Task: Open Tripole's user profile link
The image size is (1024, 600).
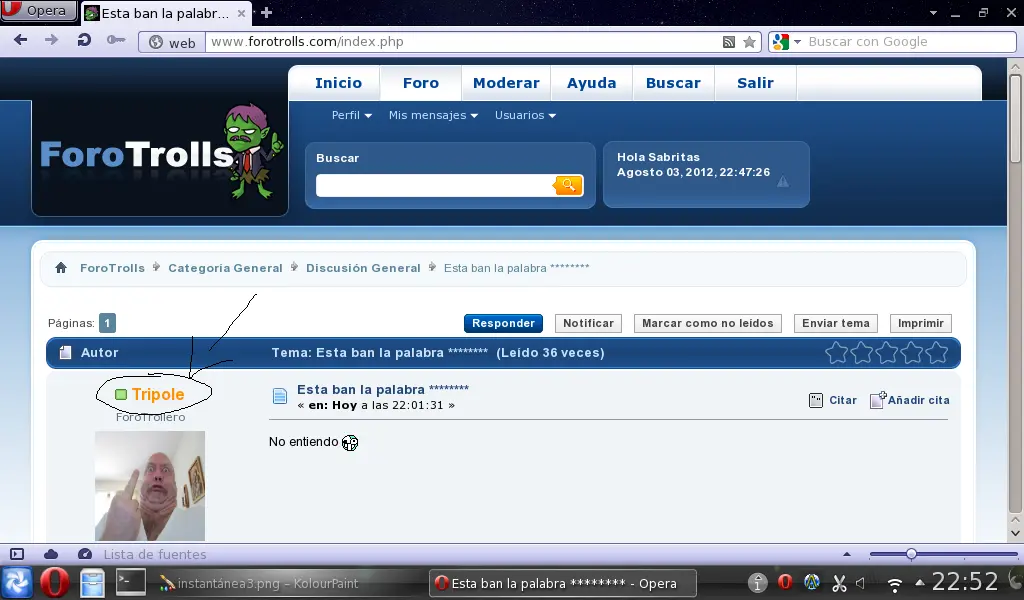Action: click(158, 394)
